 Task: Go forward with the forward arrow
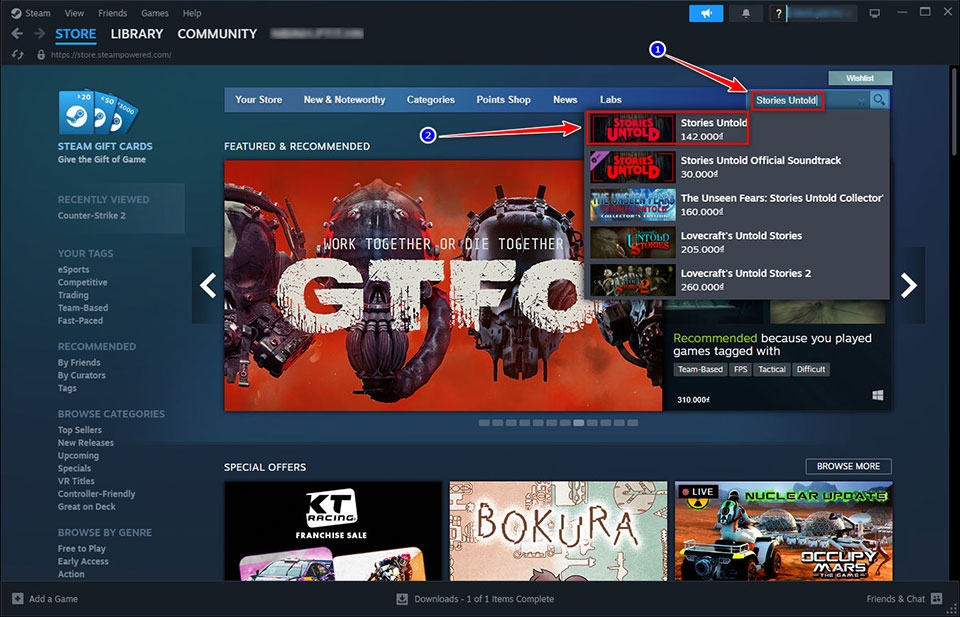click(39, 34)
